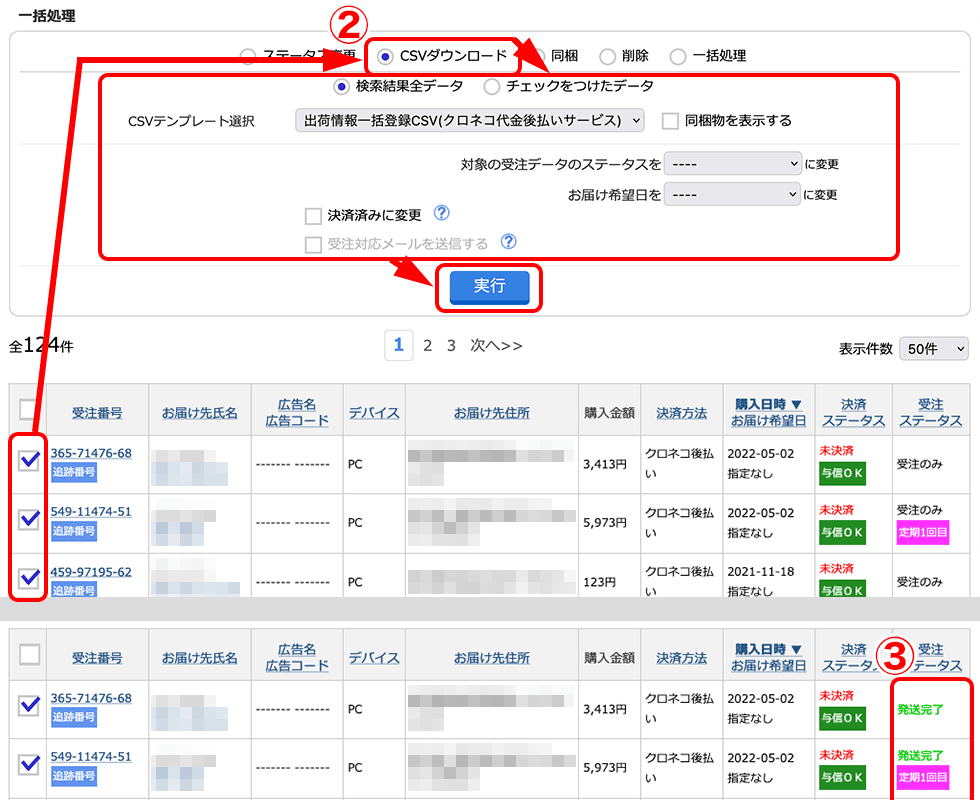Image resolution: width=980 pixels, height=800 pixels.
Task: Click the 123円 purchase amount cell
Action: (x=599, y=582)
